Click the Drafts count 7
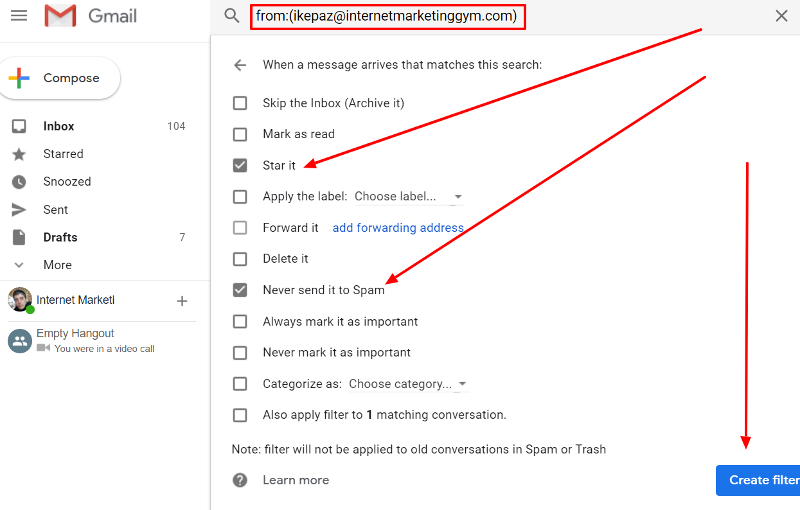Viewport: 800px width, 510px height. coord(182,237)
